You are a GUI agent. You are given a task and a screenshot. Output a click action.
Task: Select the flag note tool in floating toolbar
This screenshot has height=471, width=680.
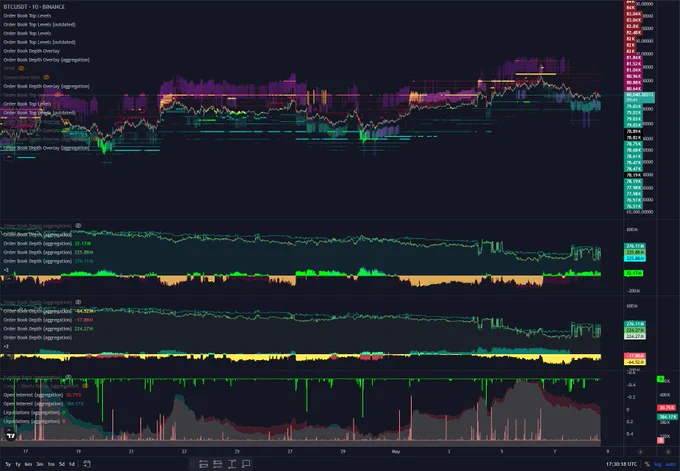pos(246,464)
